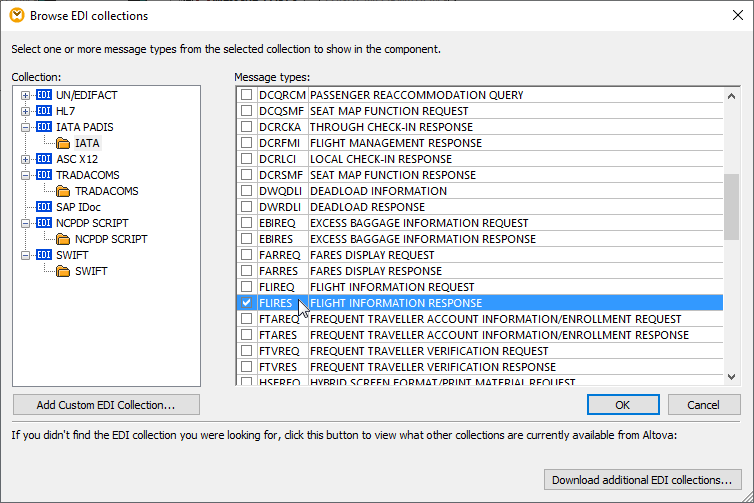
Task: Collapse the IATA PADIS tree node
Action: pos(26,127)
